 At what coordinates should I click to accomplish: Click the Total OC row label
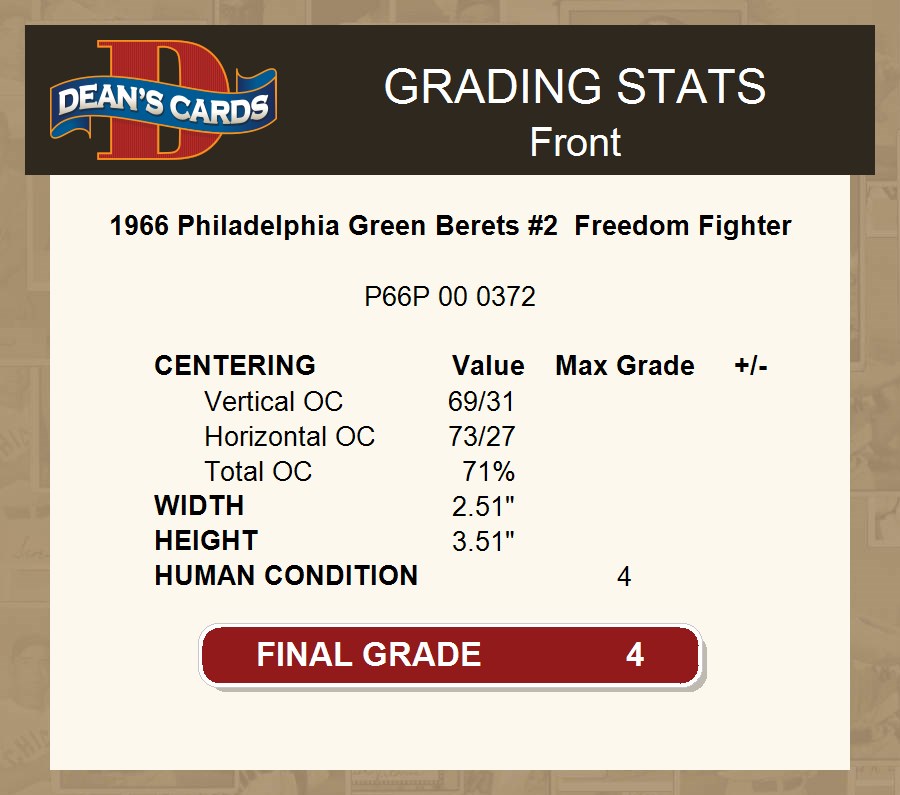point(258,471)
